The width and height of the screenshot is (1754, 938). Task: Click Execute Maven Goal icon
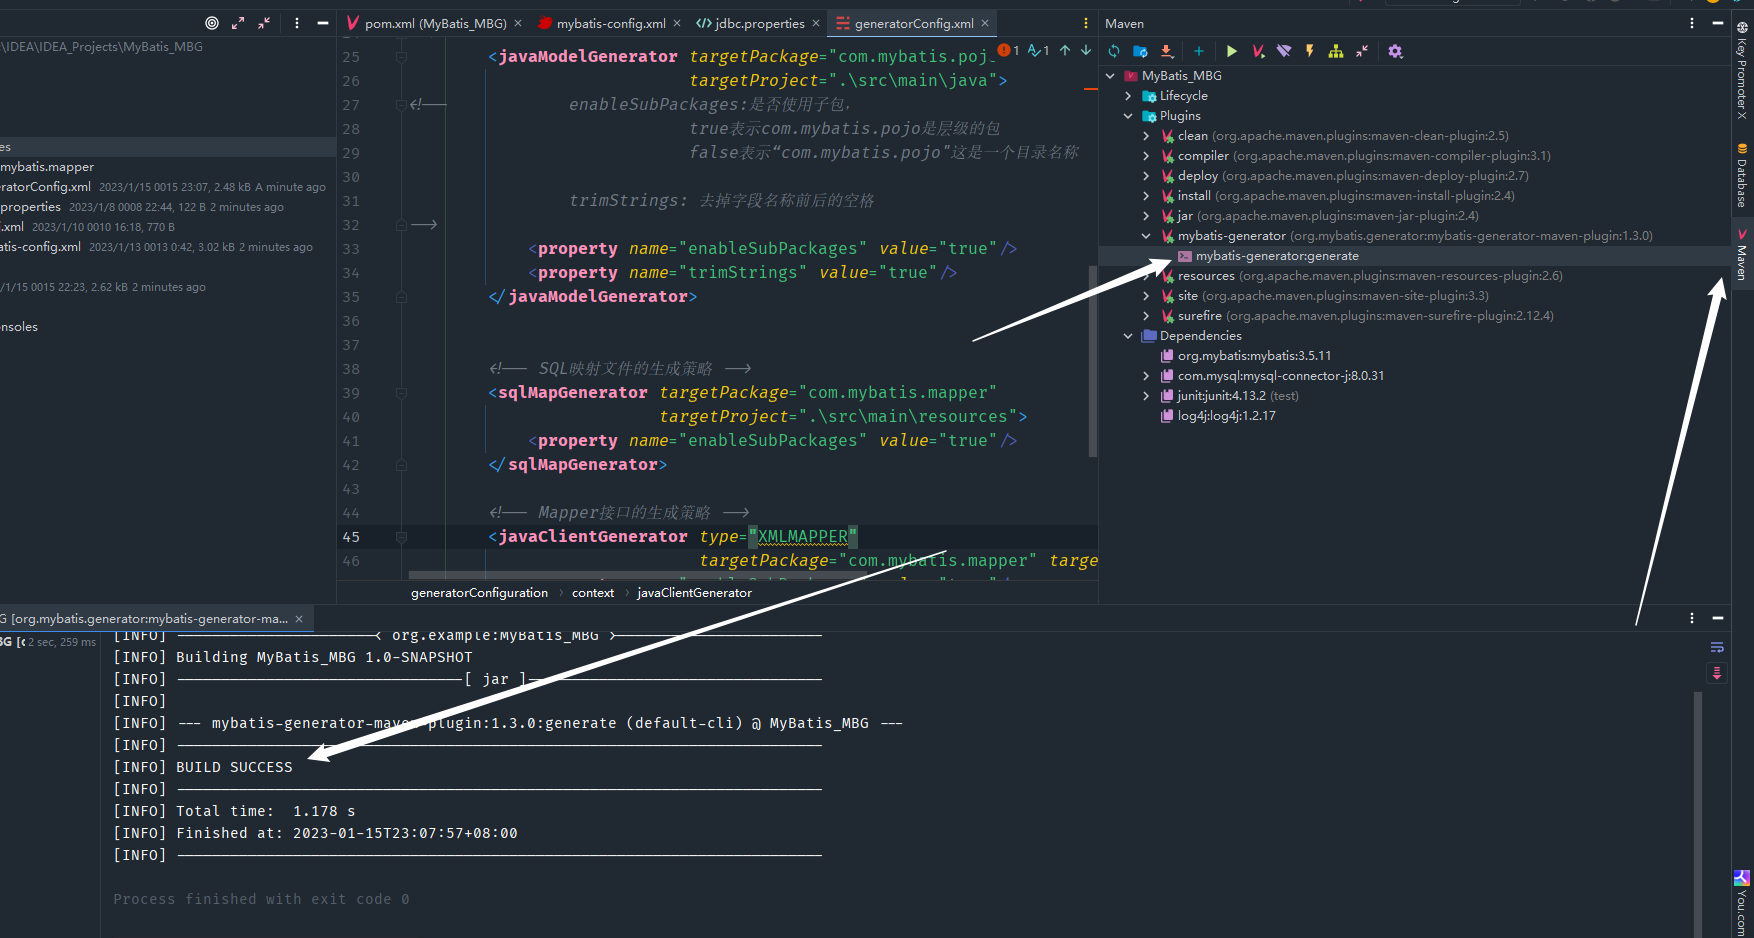[x=1258, y=51]
